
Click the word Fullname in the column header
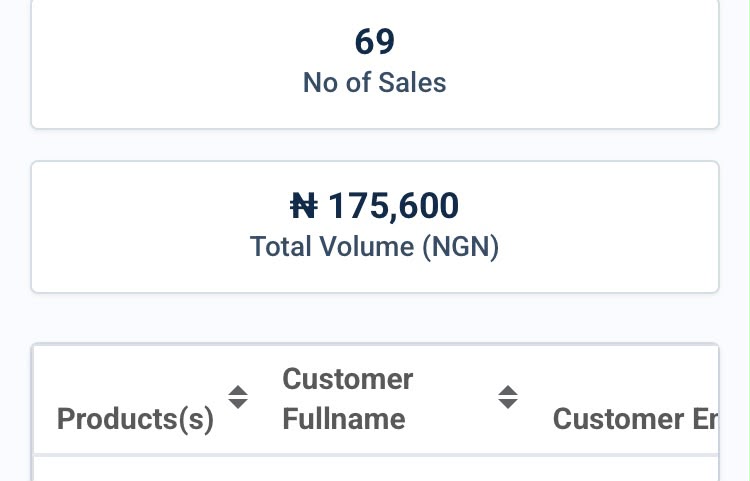point(344,419)
